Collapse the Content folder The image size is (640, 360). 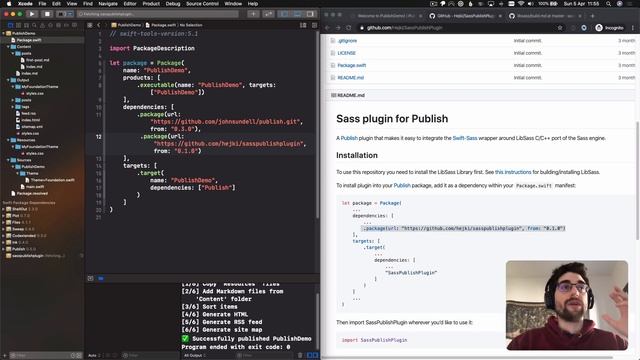(x=8, y=47)
